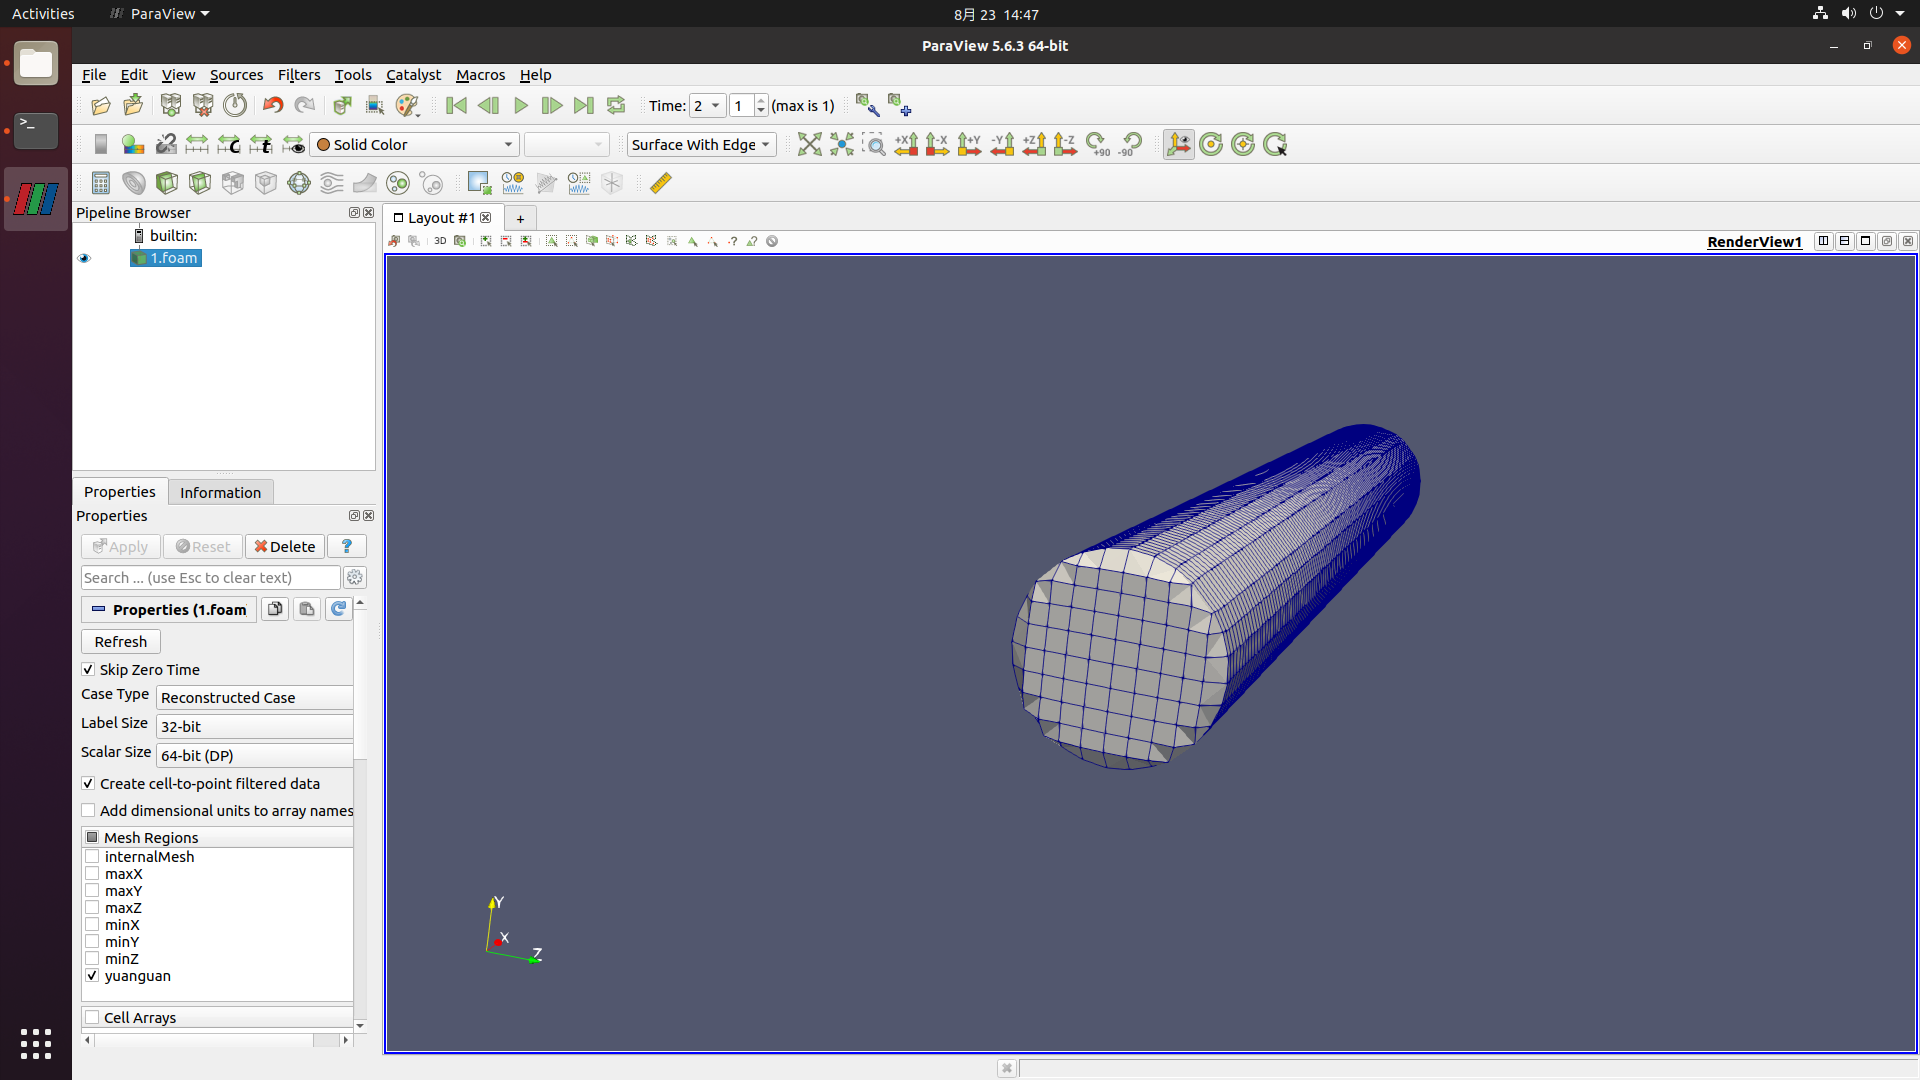
Task: Apply the Contour filter icon
Action: (x=134, y=183)
